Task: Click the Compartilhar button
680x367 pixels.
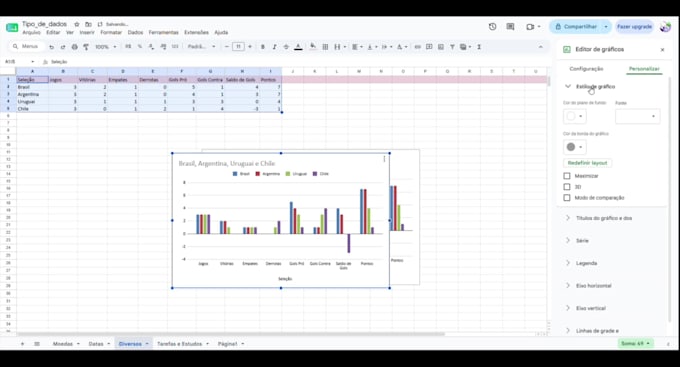Action: pyautogui.click(x=576, y=26)
